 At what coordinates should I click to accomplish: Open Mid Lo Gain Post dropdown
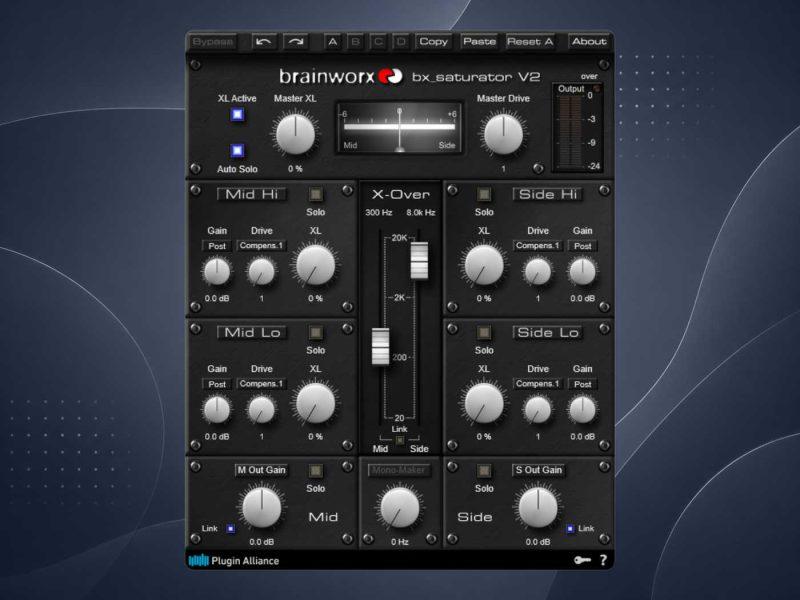pyautogui.click(x=217, y=384)
